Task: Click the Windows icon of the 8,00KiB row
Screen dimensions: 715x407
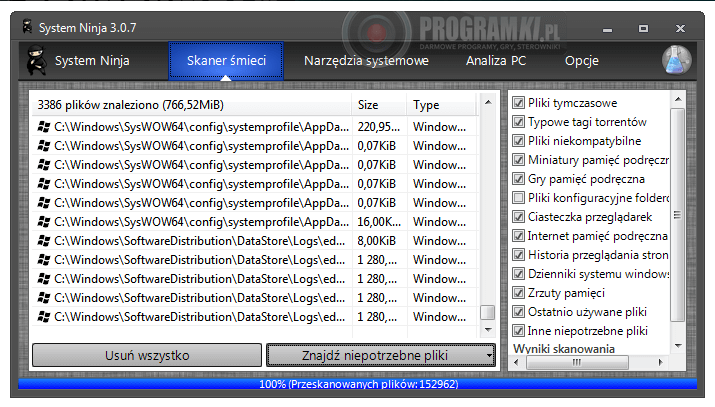Action: click(x=44, y=241)
